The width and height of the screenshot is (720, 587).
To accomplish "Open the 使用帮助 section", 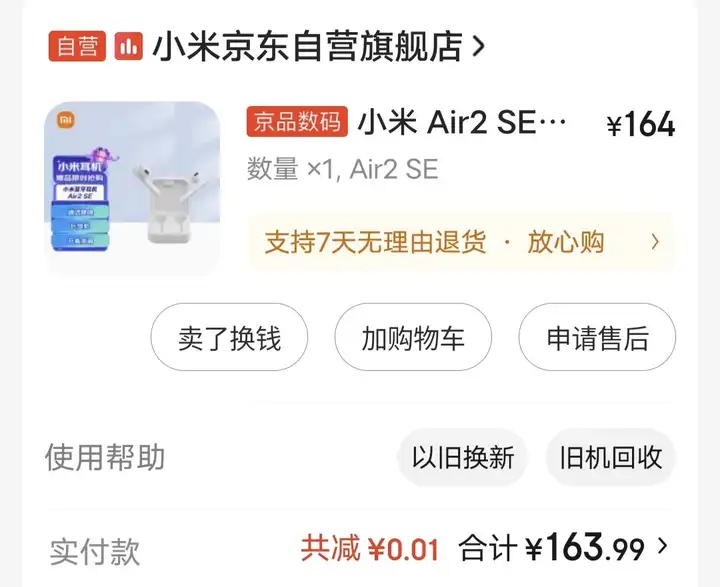I will [105, 457].
